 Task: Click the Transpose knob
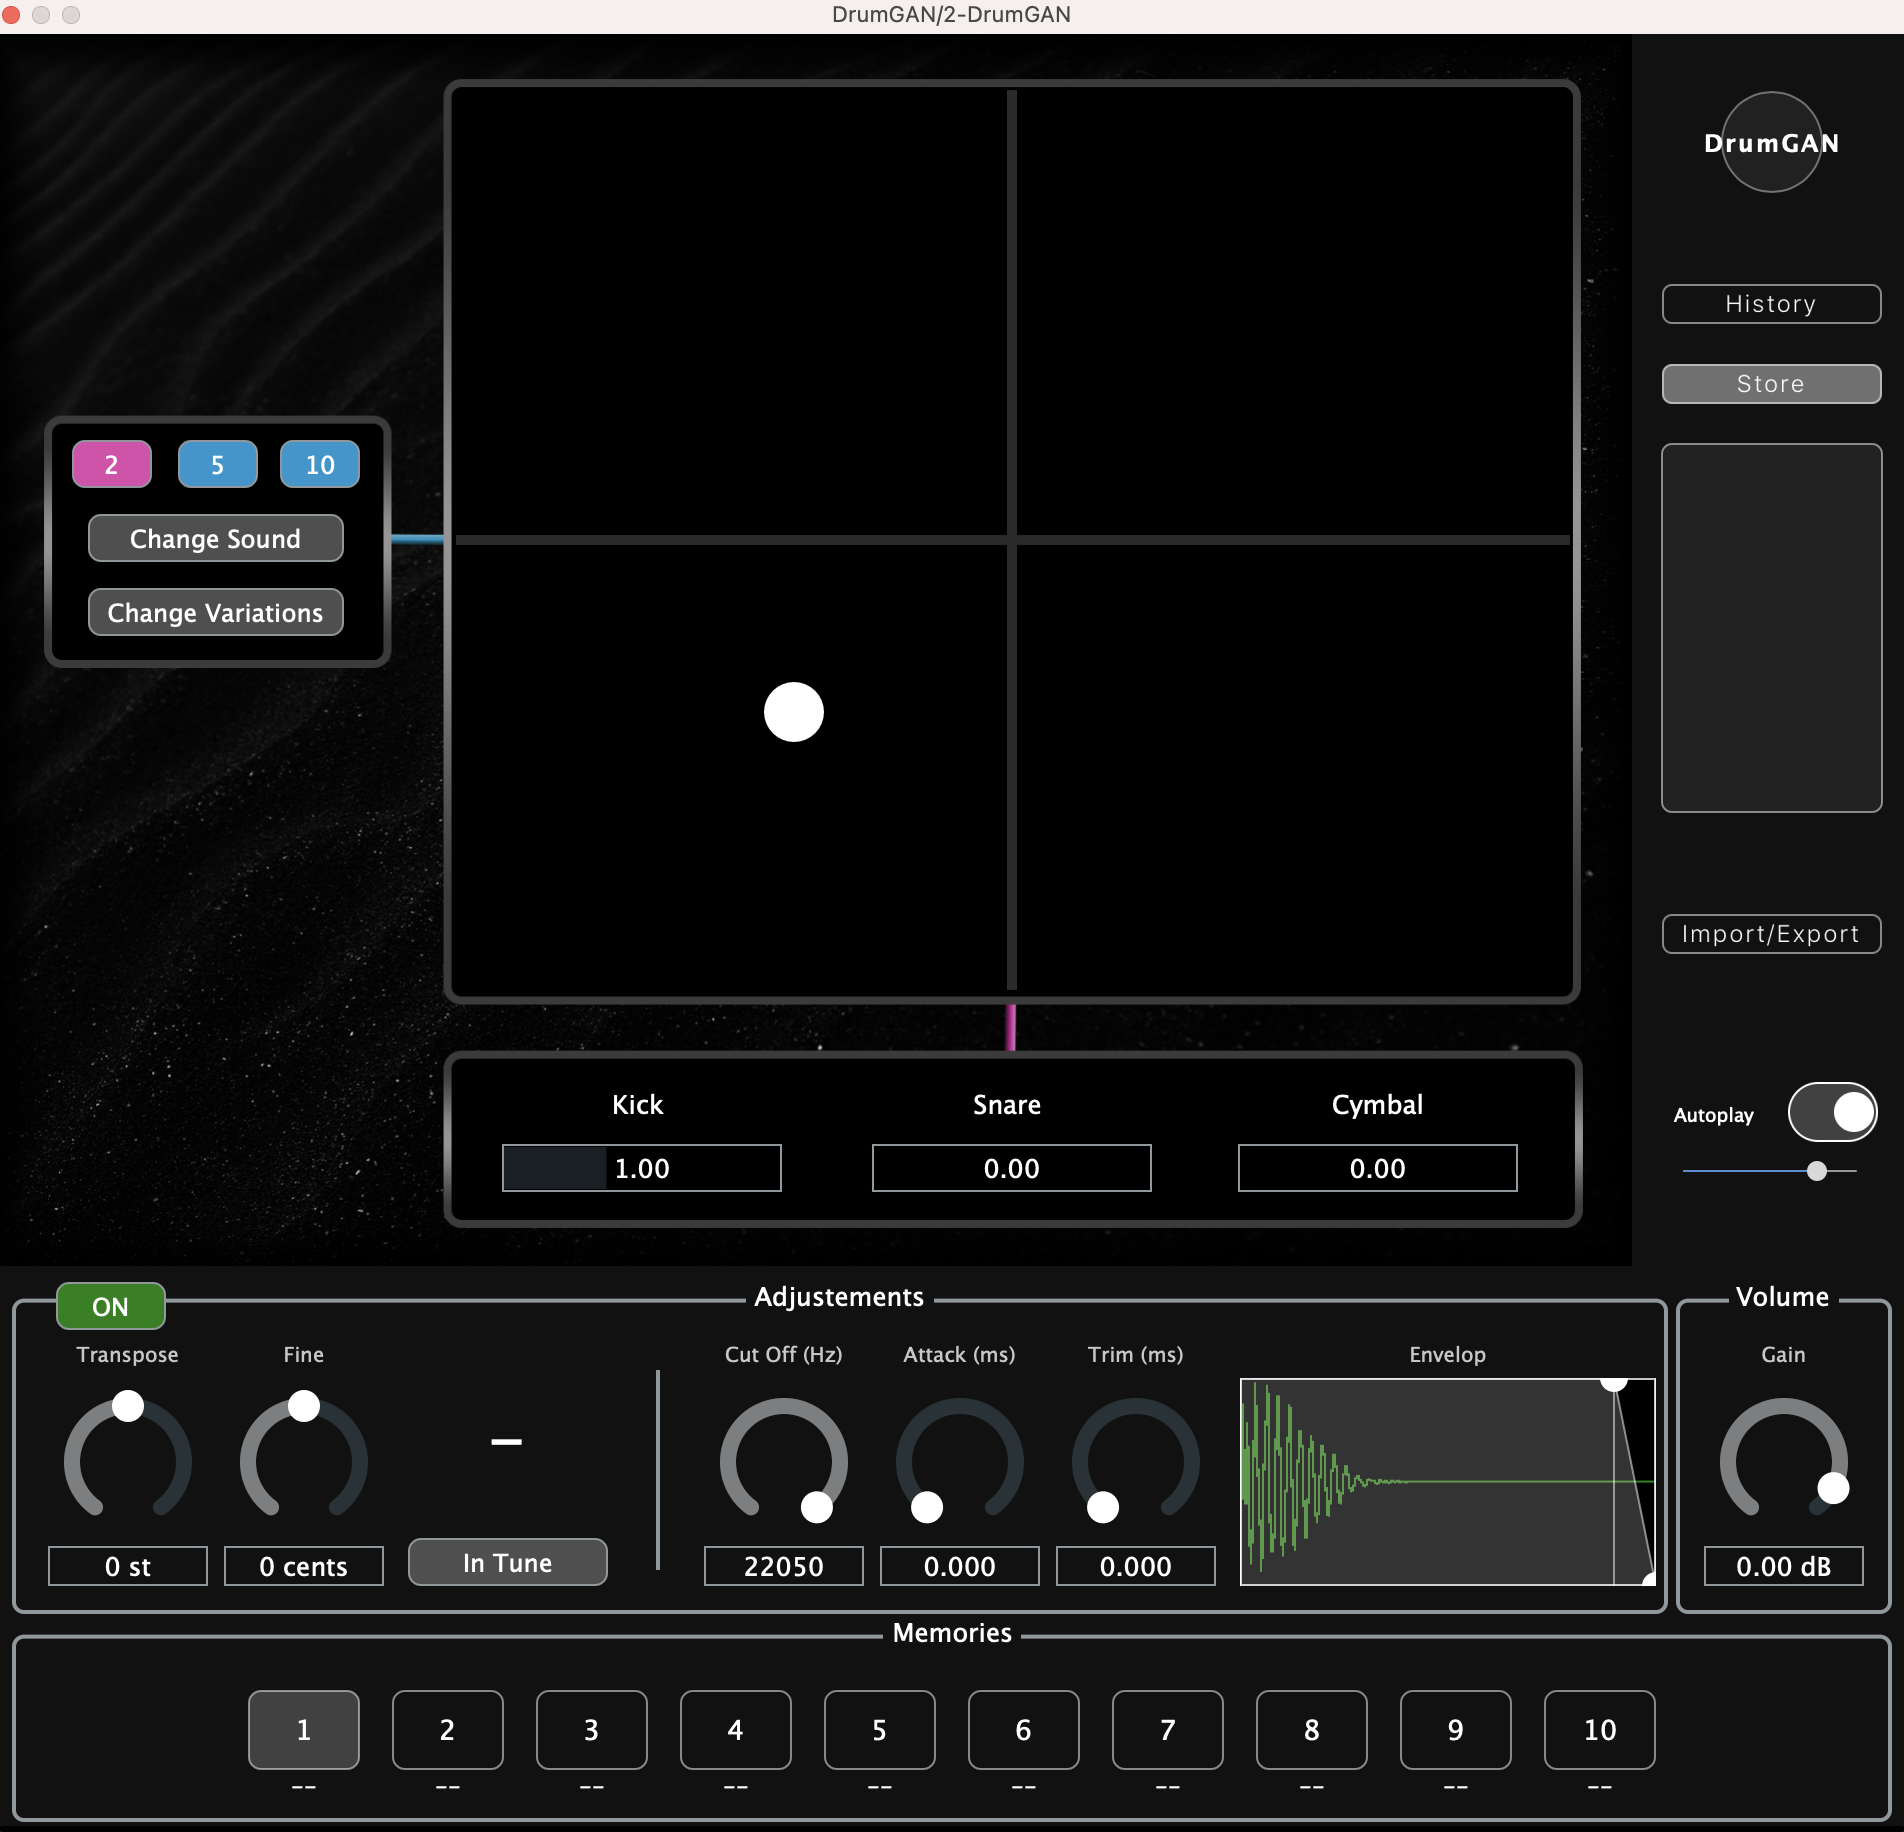(128, 1459)
